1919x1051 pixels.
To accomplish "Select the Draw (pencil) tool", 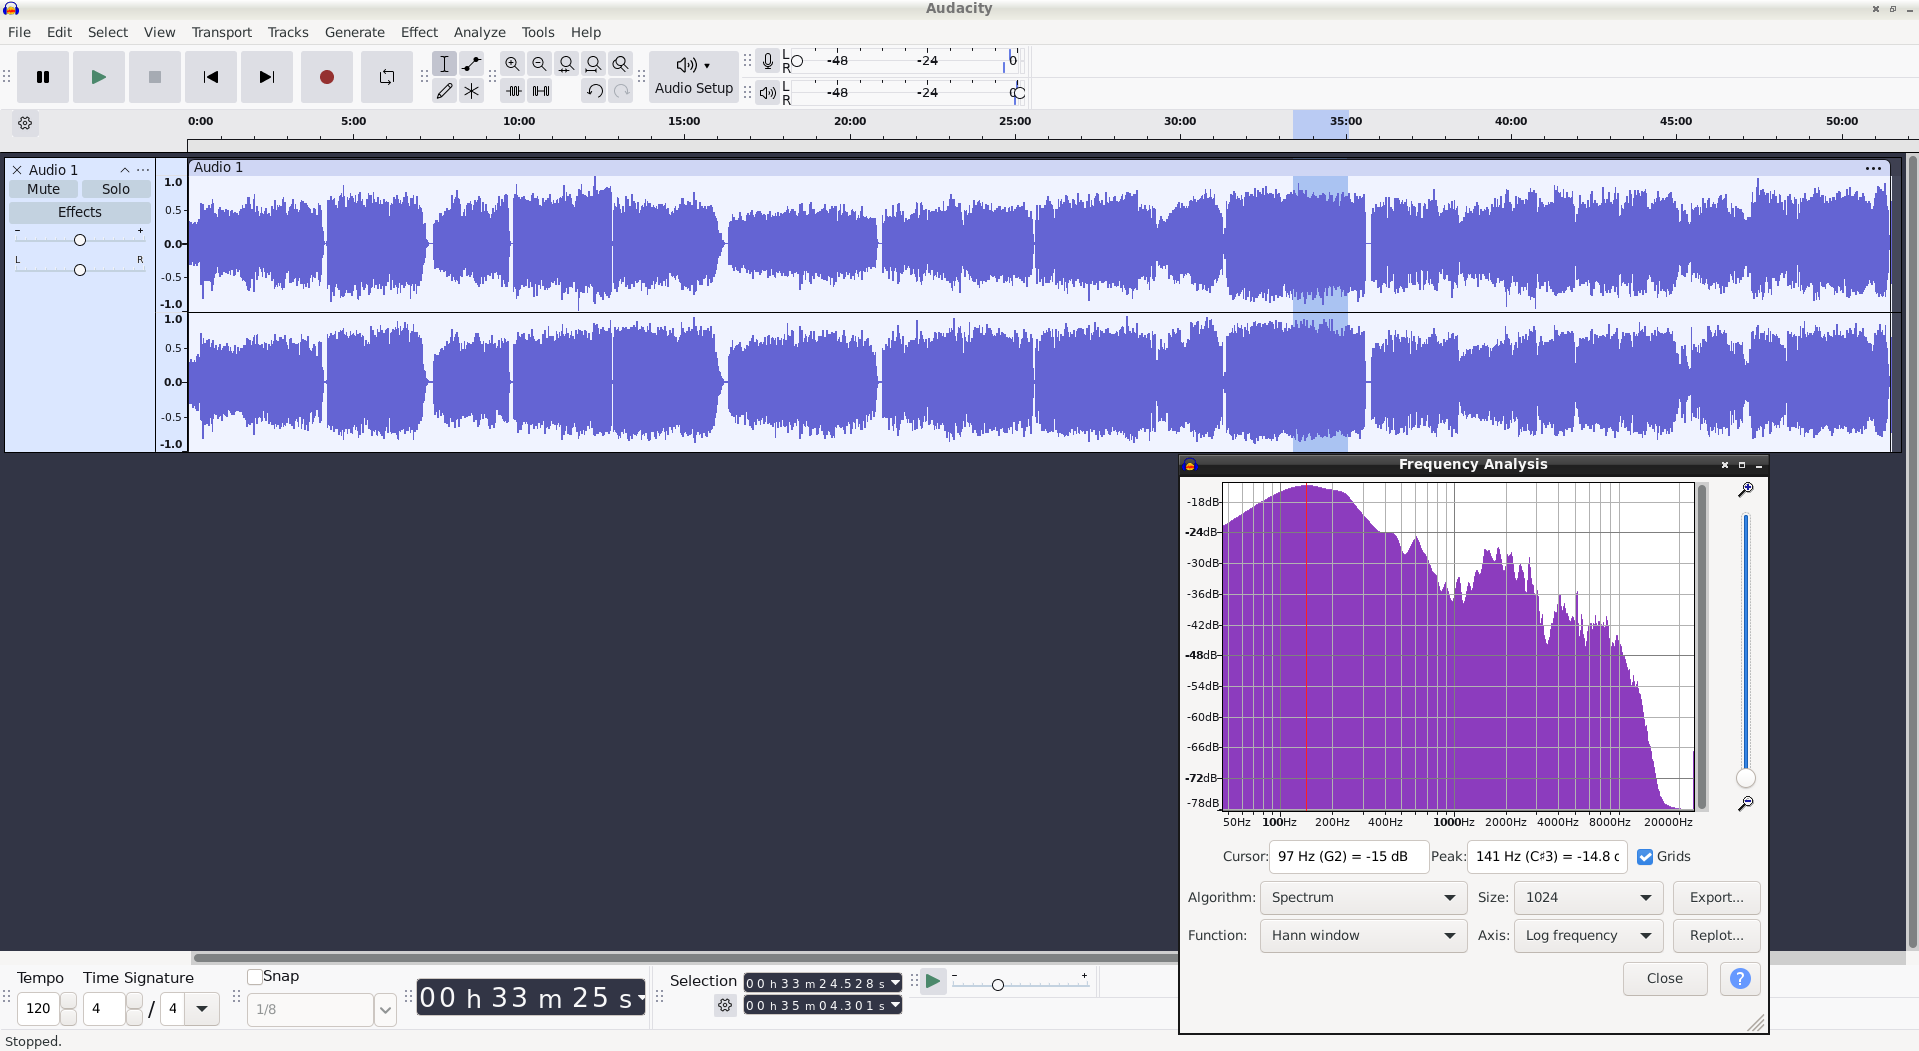I will point(444,91).
